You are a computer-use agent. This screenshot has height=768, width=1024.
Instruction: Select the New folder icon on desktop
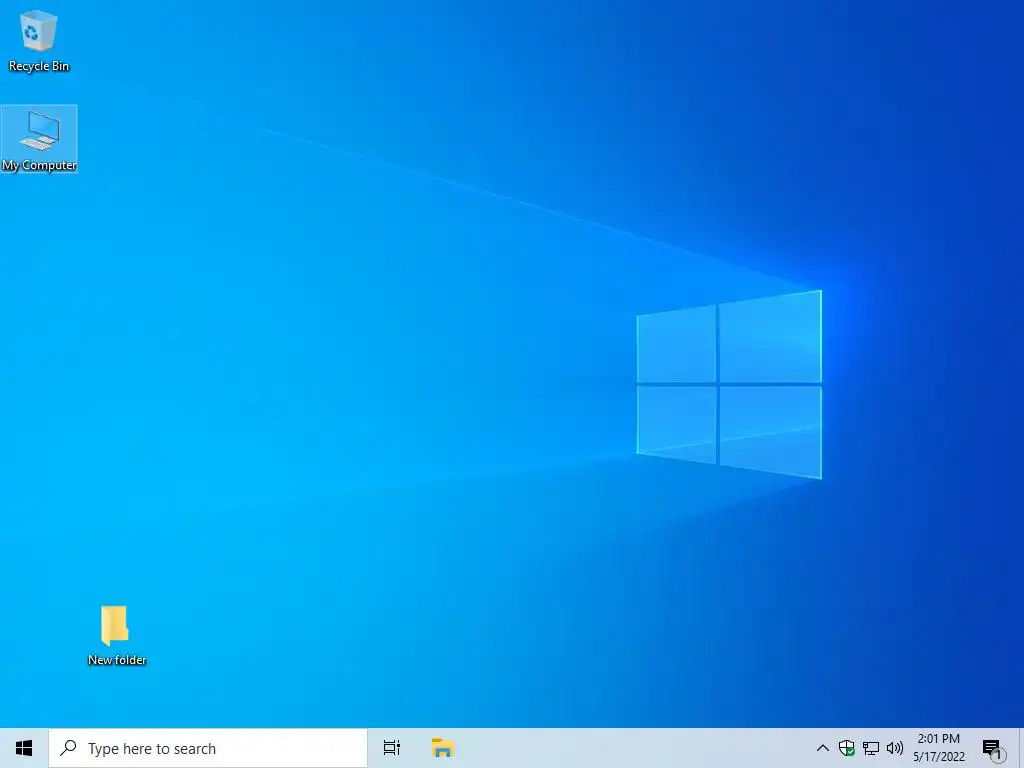click(x=116, y=635)
